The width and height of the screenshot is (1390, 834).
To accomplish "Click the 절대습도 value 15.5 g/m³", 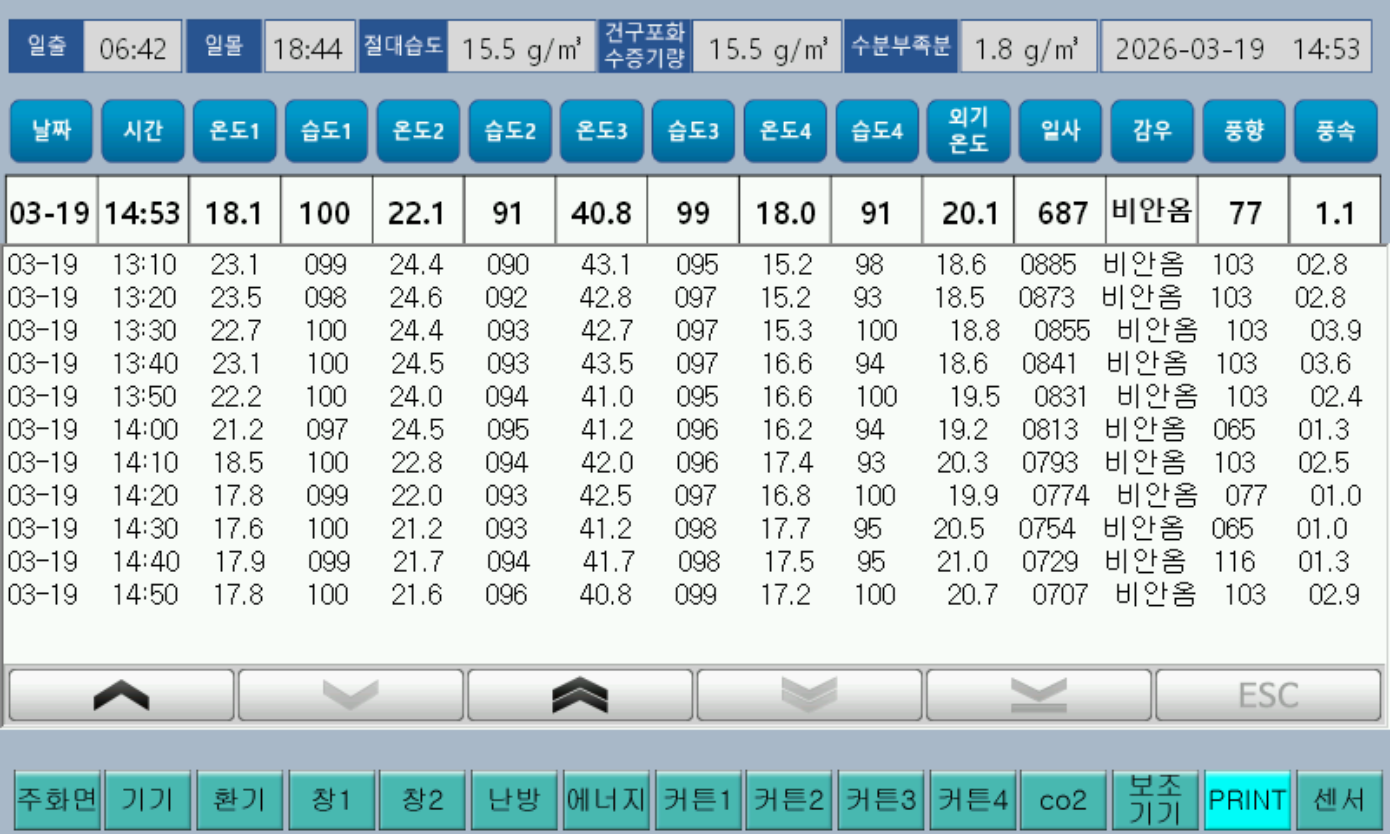I will (x=522, y=48).
